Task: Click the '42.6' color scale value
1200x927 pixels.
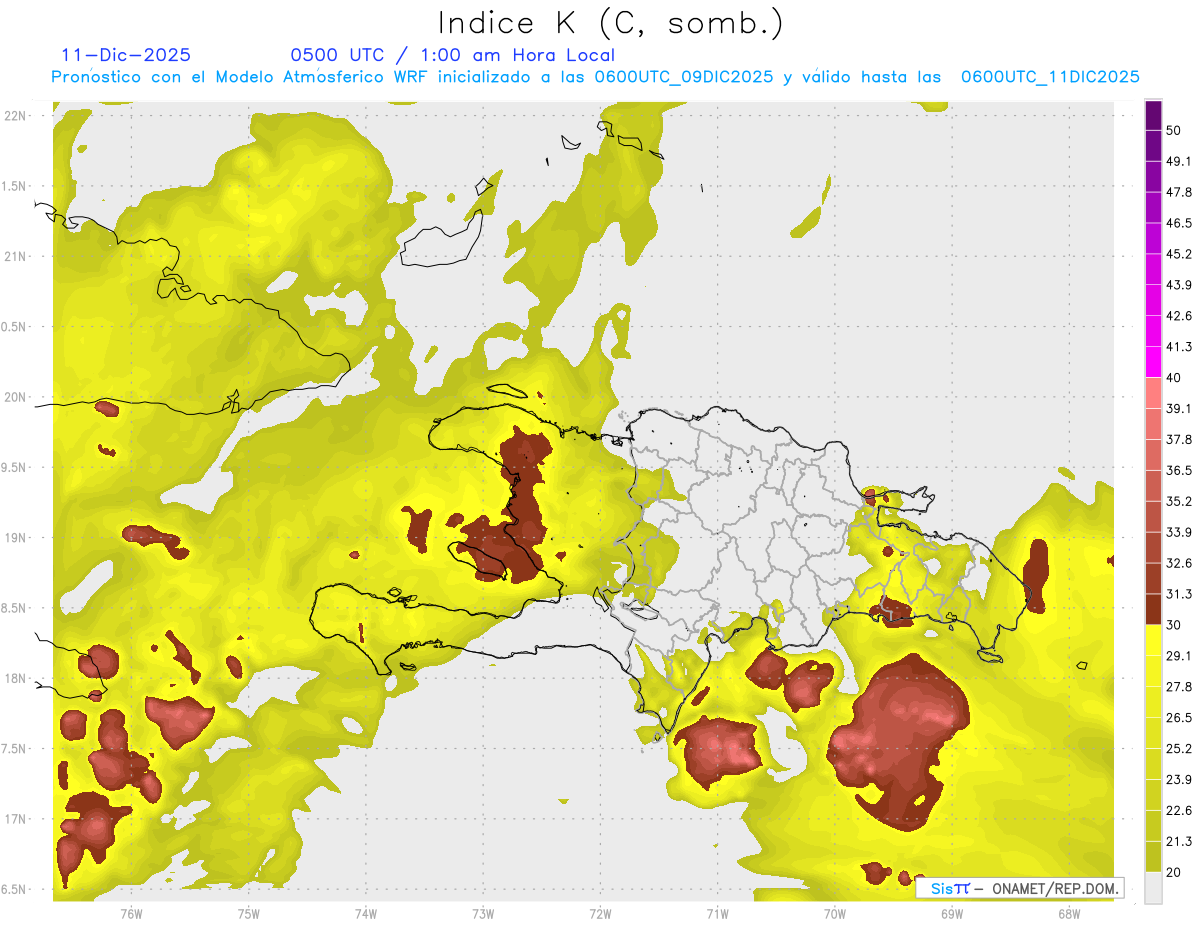Action: (1180, 316)
